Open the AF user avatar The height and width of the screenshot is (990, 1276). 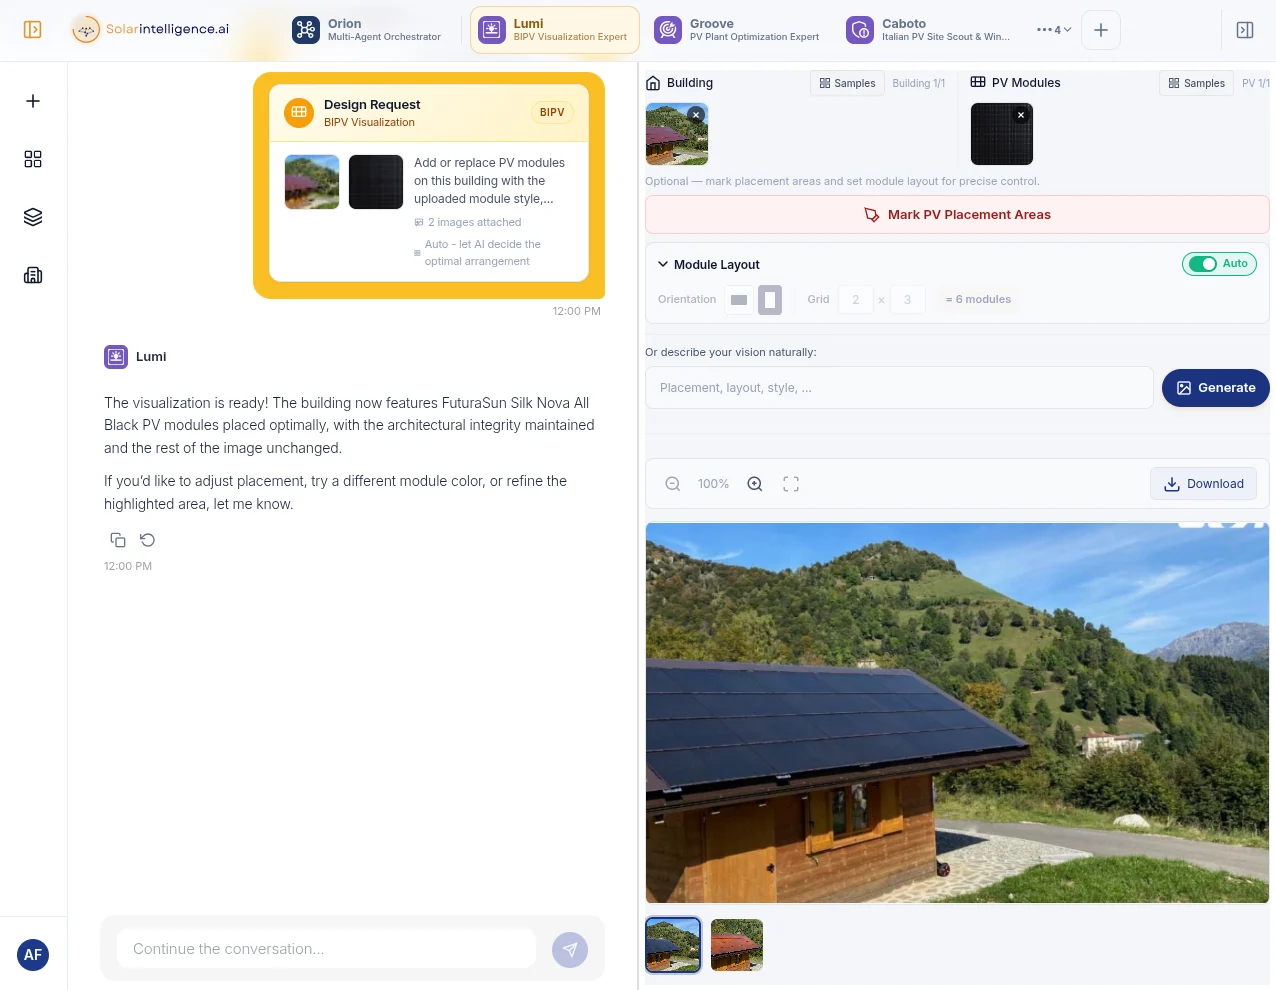[x=33, y=955]
